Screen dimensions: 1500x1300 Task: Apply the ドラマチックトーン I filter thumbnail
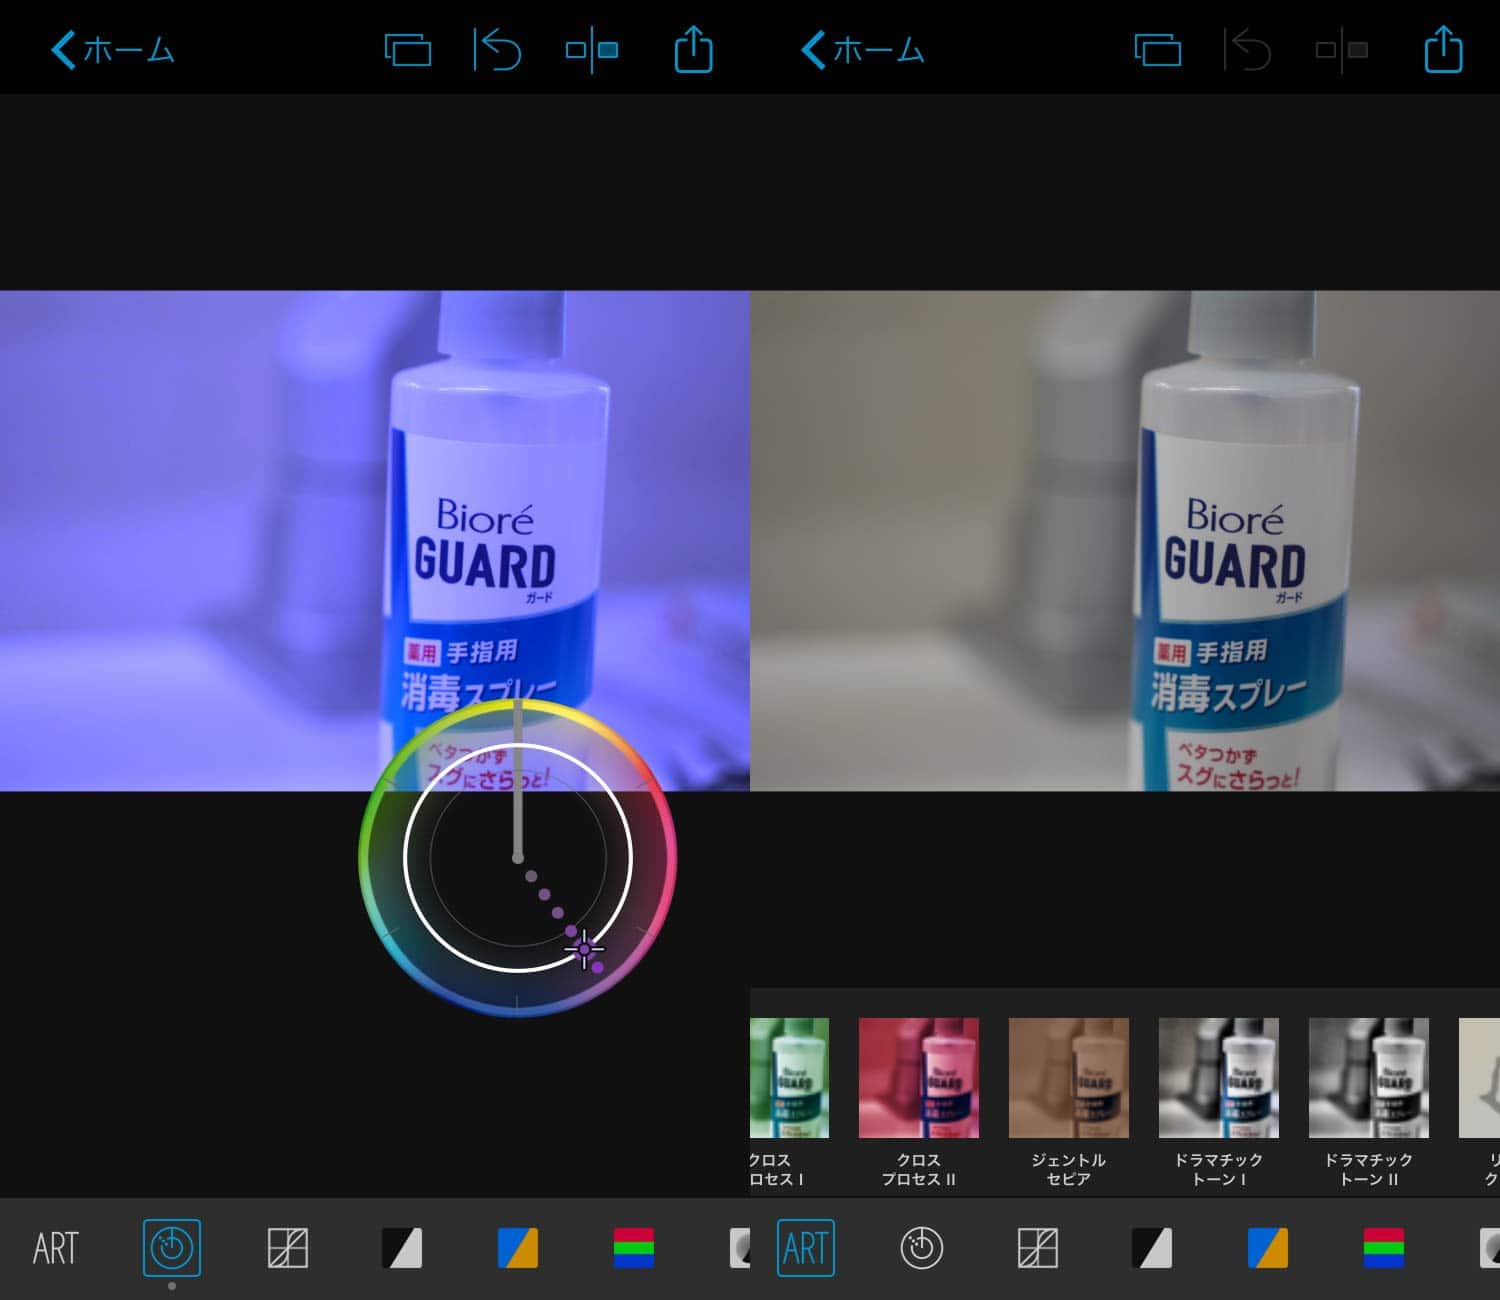point(1219,1078)
